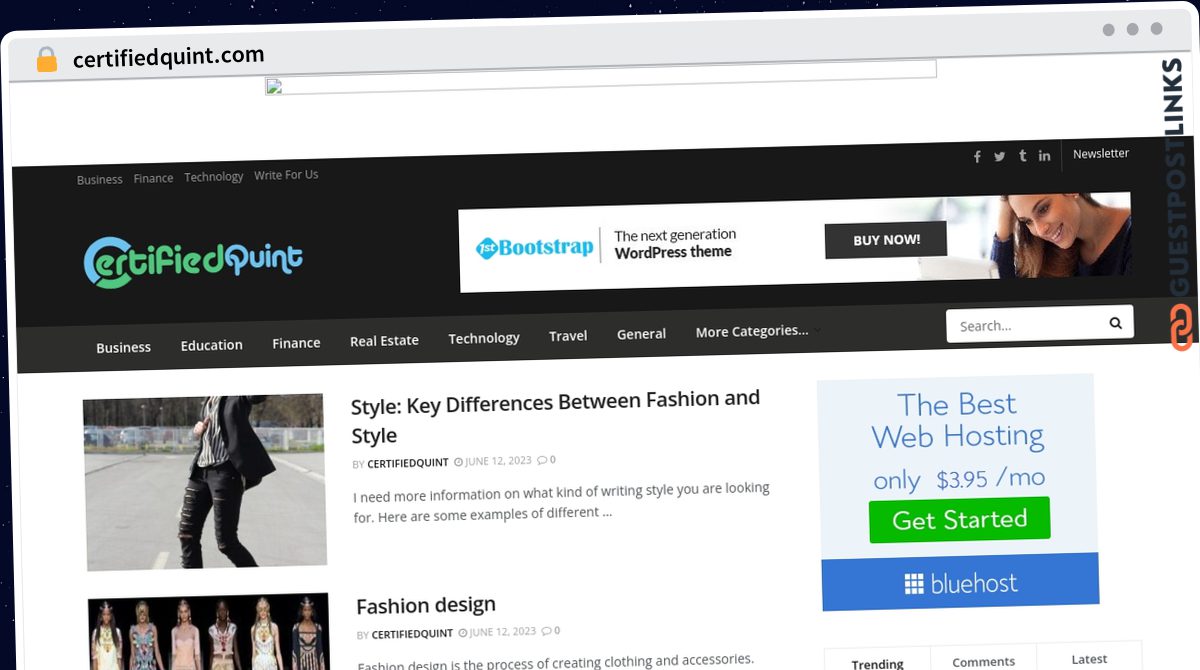Click the certifiedquint.com address text
The height and width of the screenshot is (670, 1200).
pyautogui.click(x=169, y=57)
